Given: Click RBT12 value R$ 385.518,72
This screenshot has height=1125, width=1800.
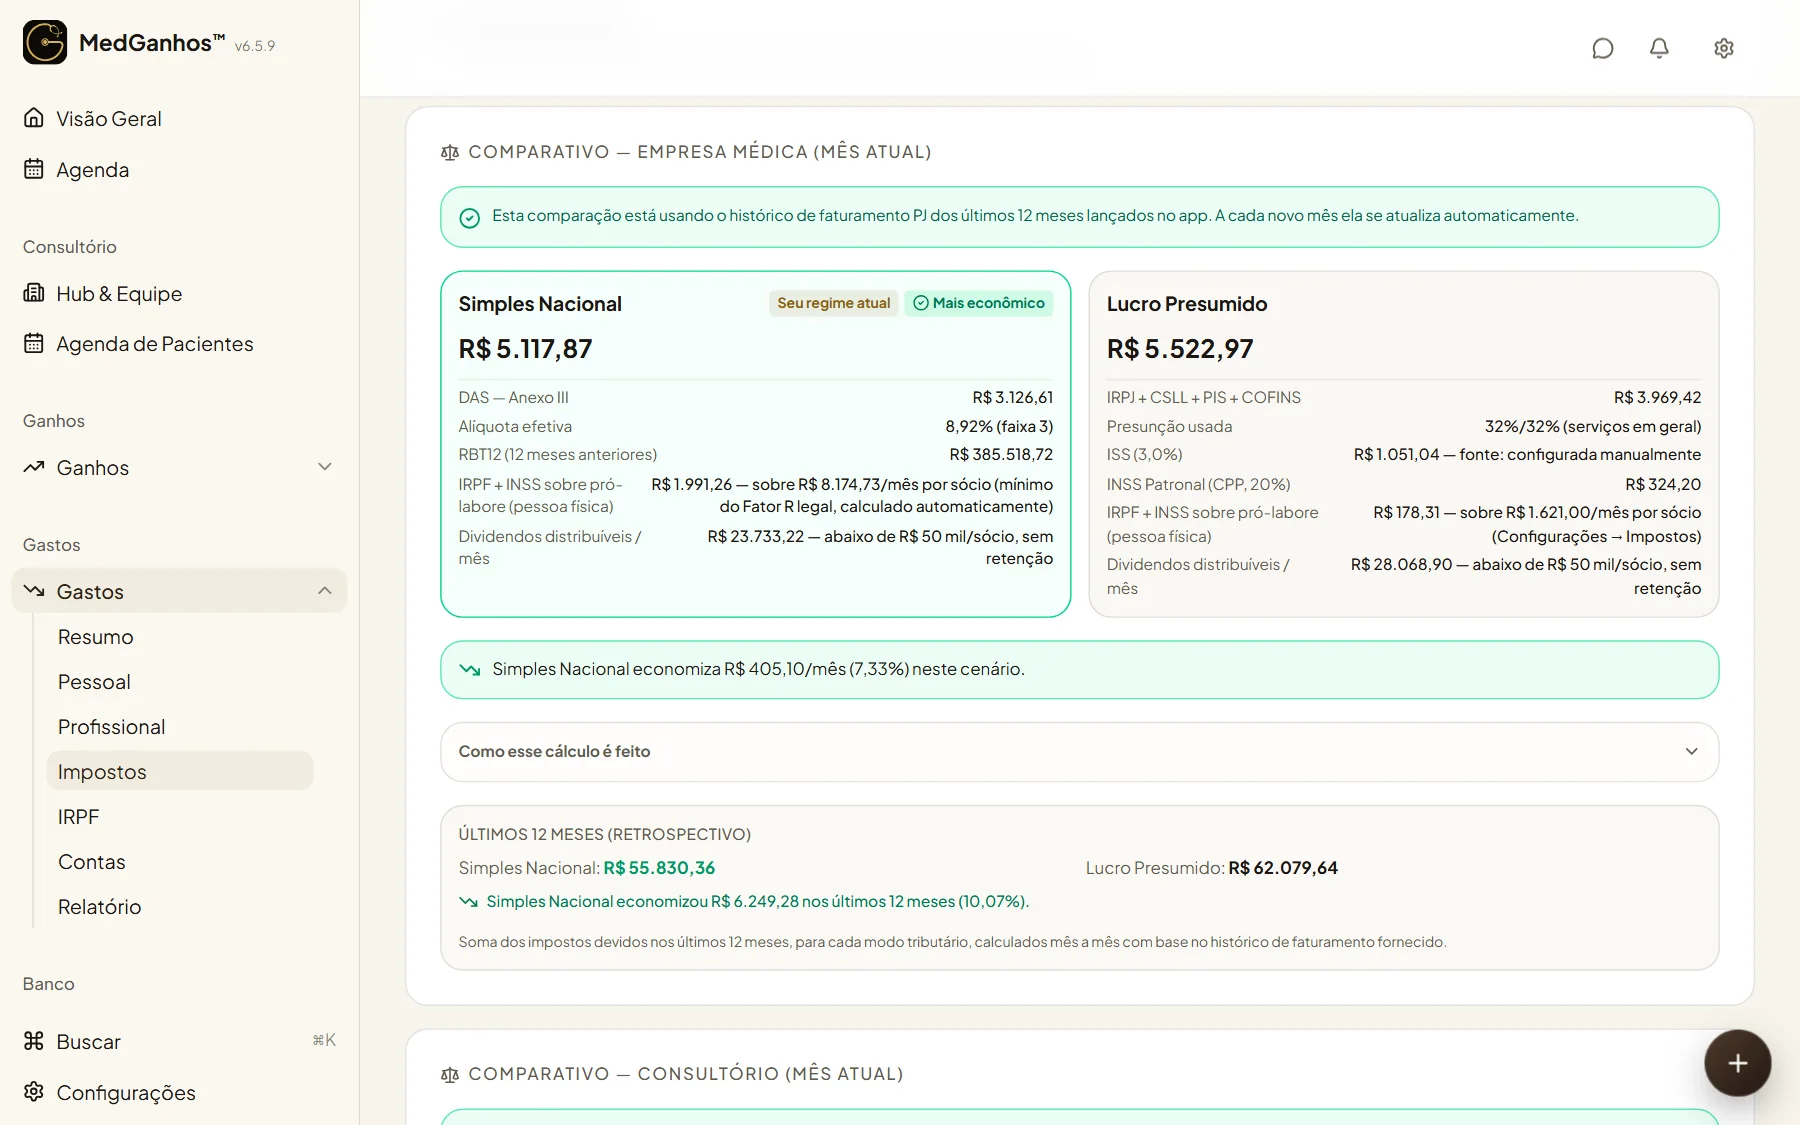Looking at the screenshot, I should pos(1001,455).
